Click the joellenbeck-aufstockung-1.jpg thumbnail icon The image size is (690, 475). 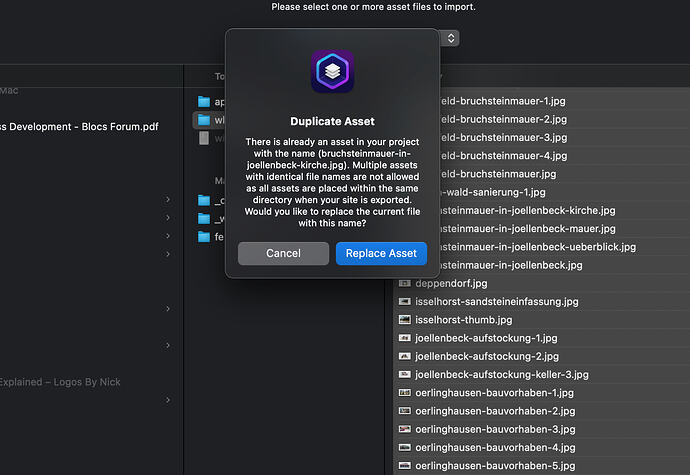(405, 338)
